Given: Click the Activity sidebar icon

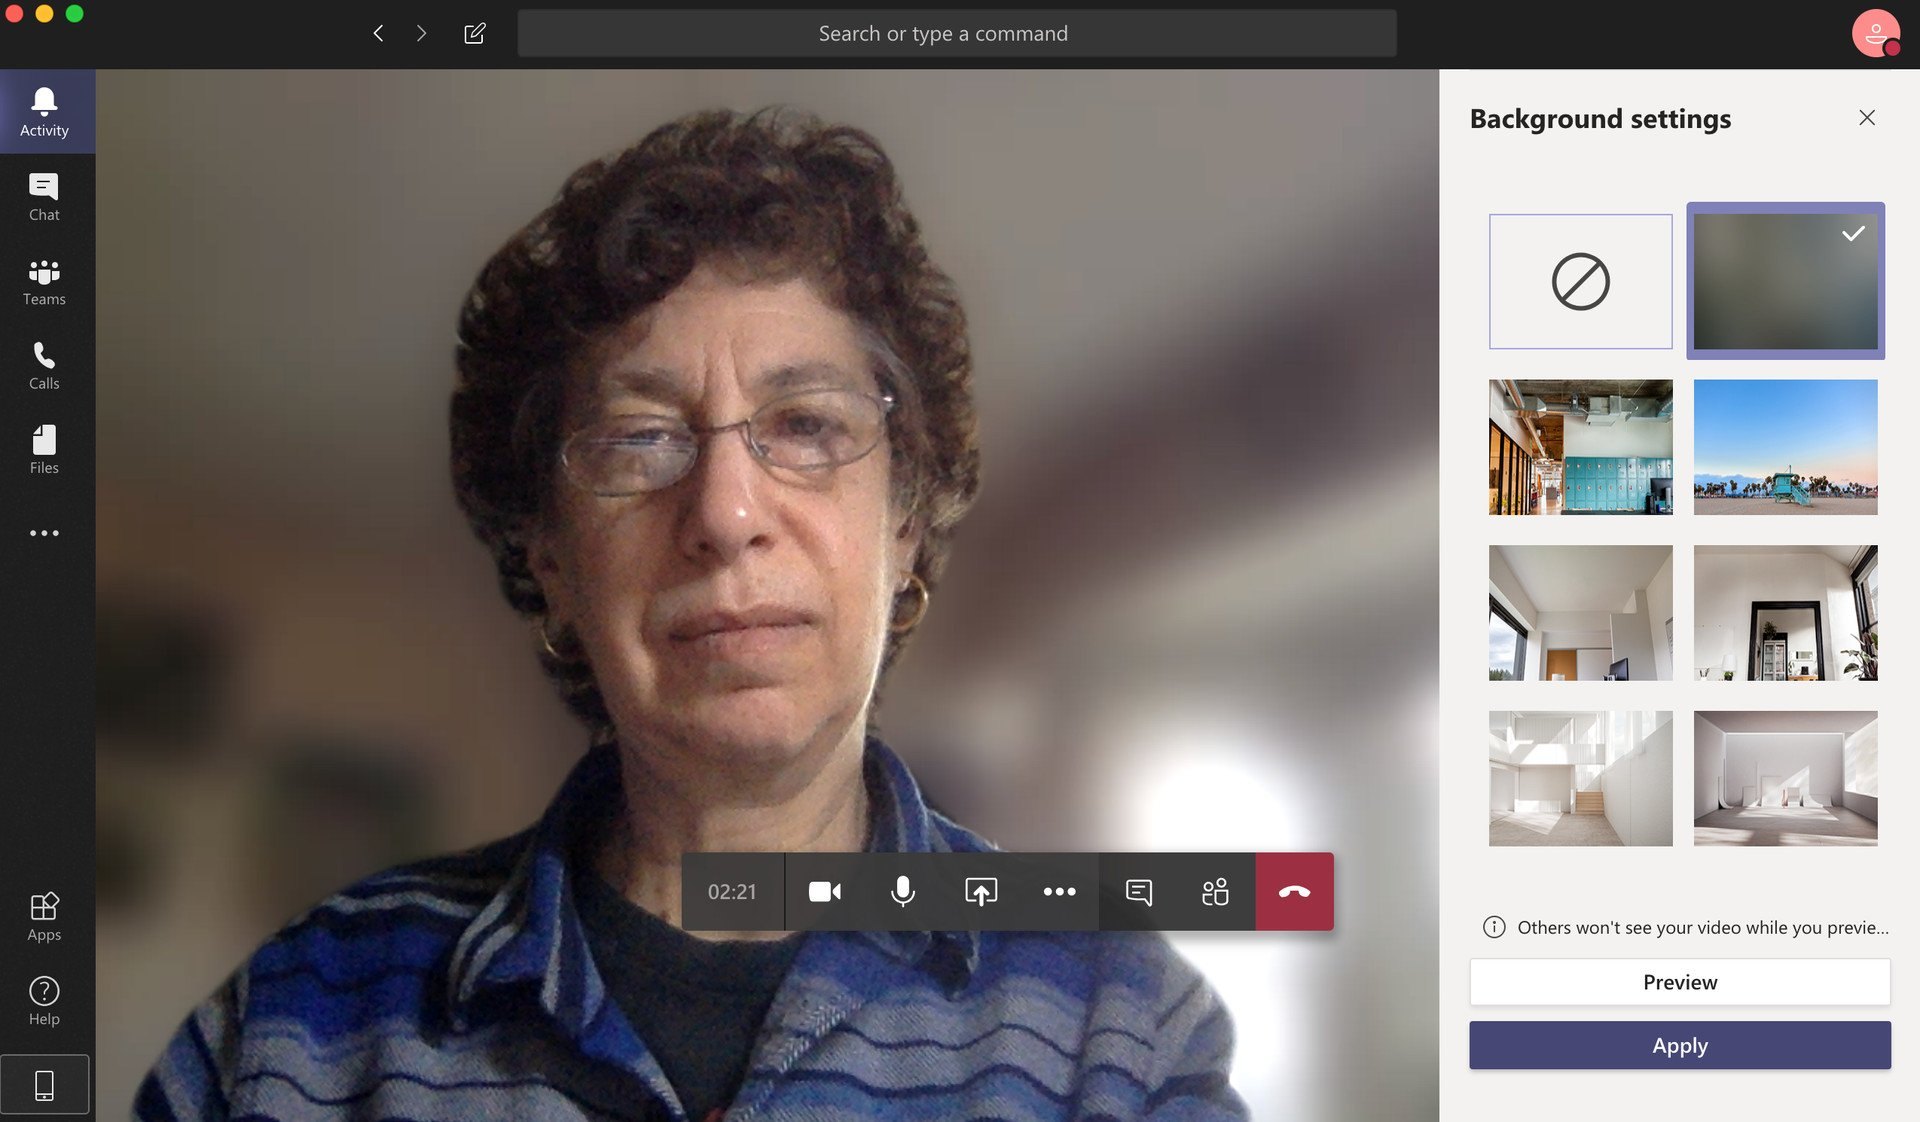Looking at the screenshot, I should tap(44, 110).
